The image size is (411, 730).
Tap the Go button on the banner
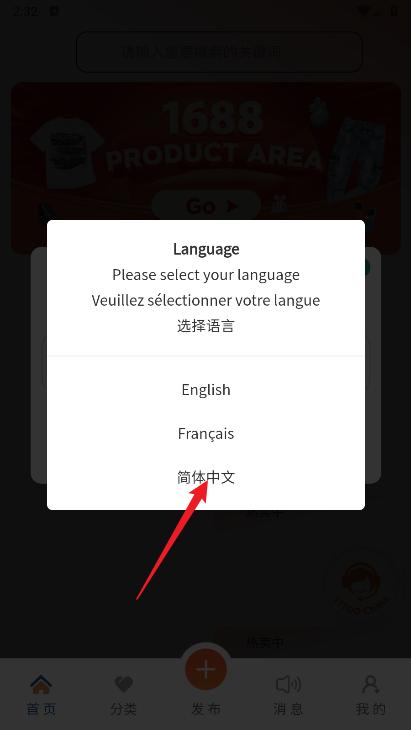click(206, 205)
